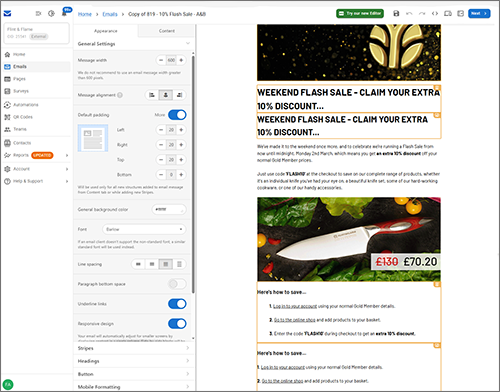
Task: Toggle the Default padding More switch
Action: pos(177,115)
